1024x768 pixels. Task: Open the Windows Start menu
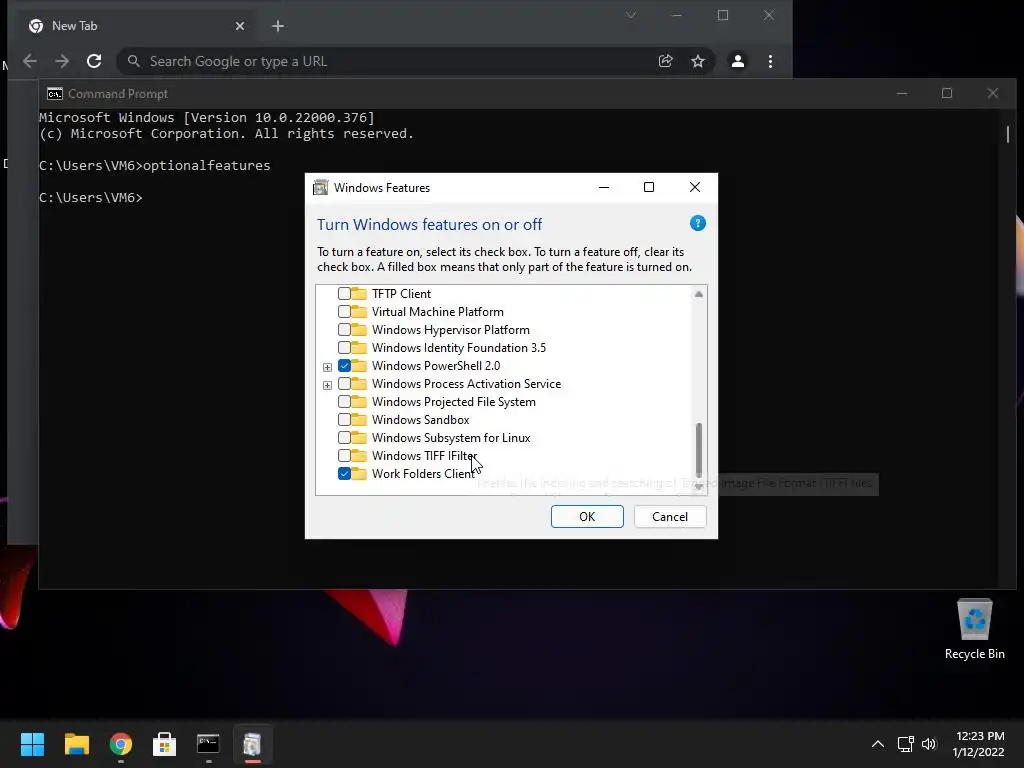[32, 744]
